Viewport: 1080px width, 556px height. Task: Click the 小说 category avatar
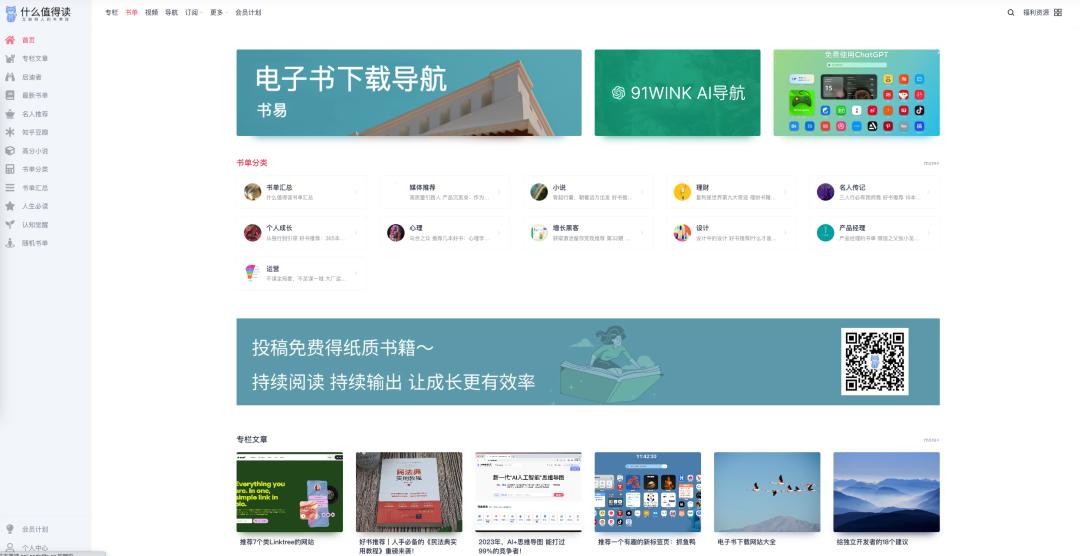pyautogui.click(x=539, y=192)
